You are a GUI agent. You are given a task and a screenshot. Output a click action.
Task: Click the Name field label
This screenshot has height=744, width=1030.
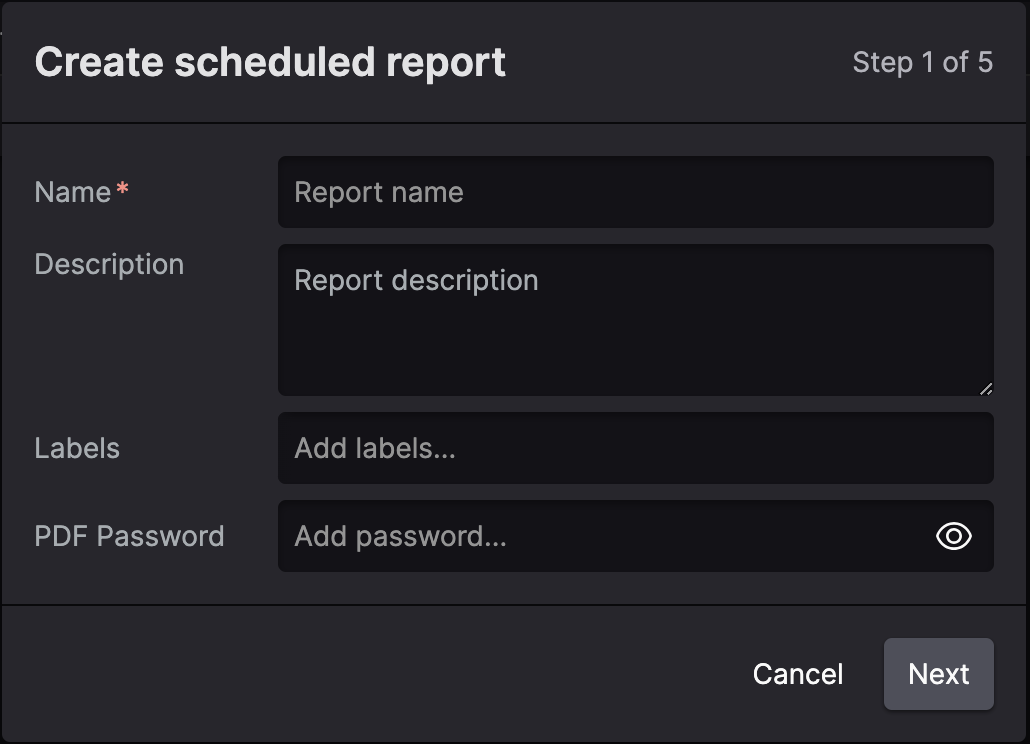pos(72,192)
